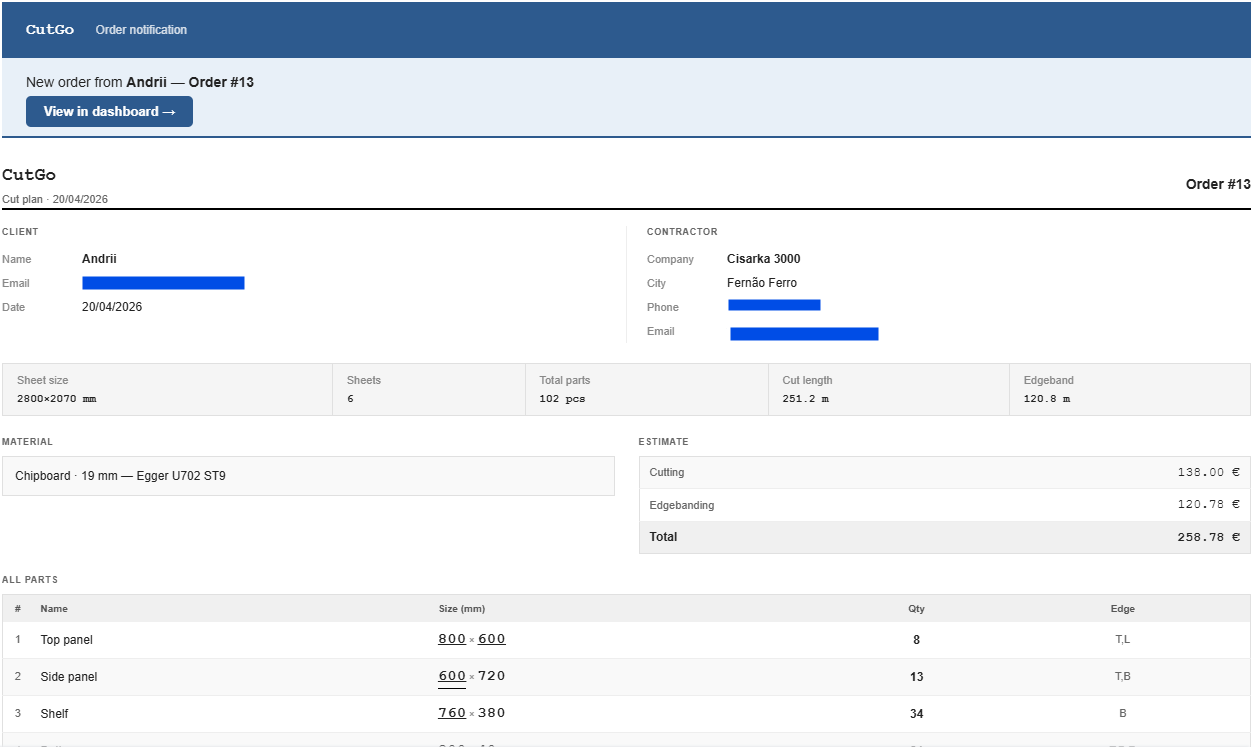Select the Edgeband value 120.8 m

pyautogui.click(x=1046, y=399)
